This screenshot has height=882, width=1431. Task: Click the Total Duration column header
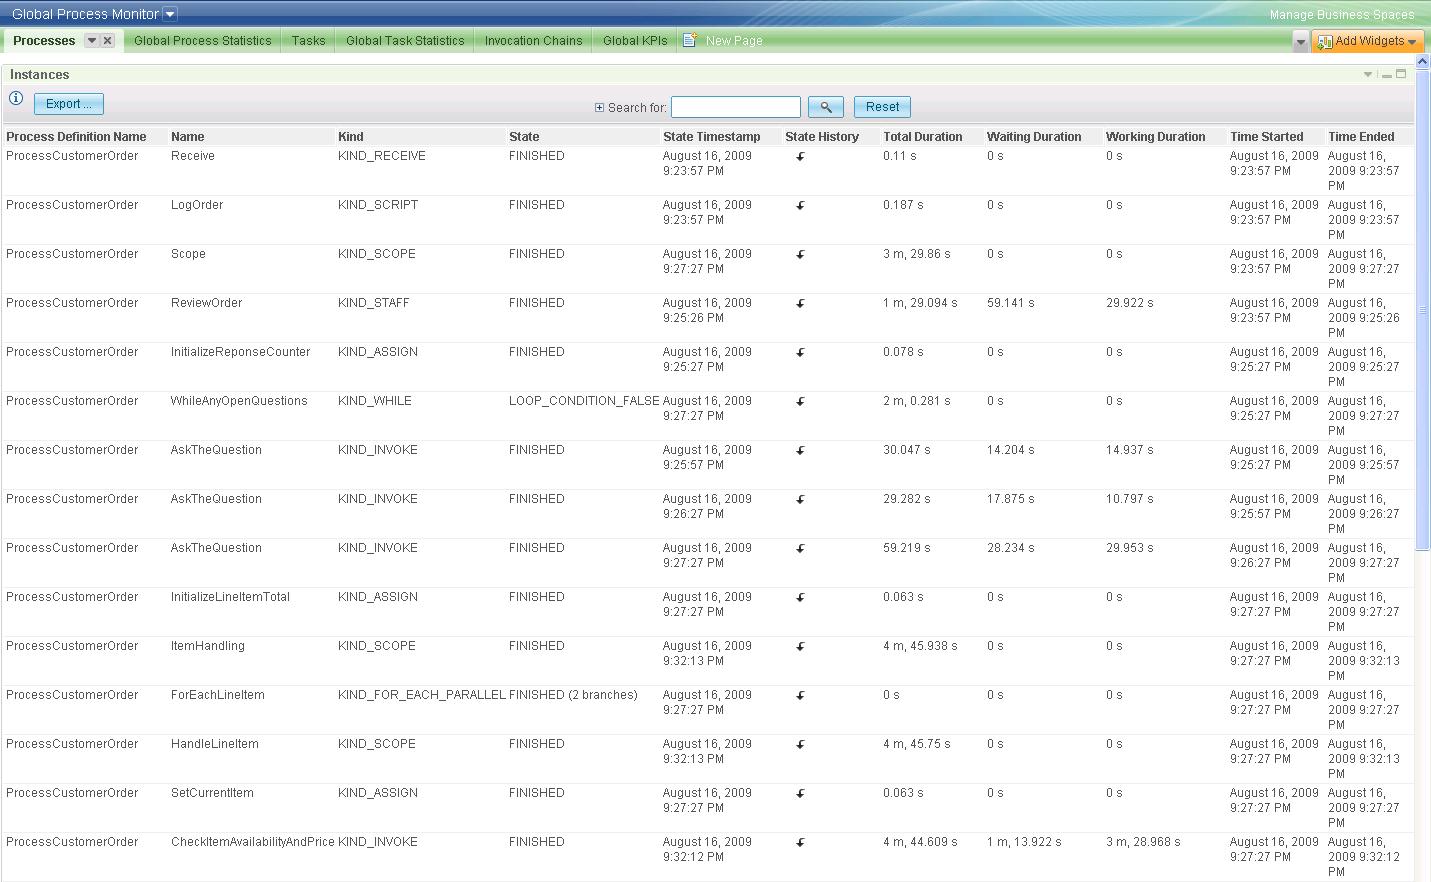point(923,137)
